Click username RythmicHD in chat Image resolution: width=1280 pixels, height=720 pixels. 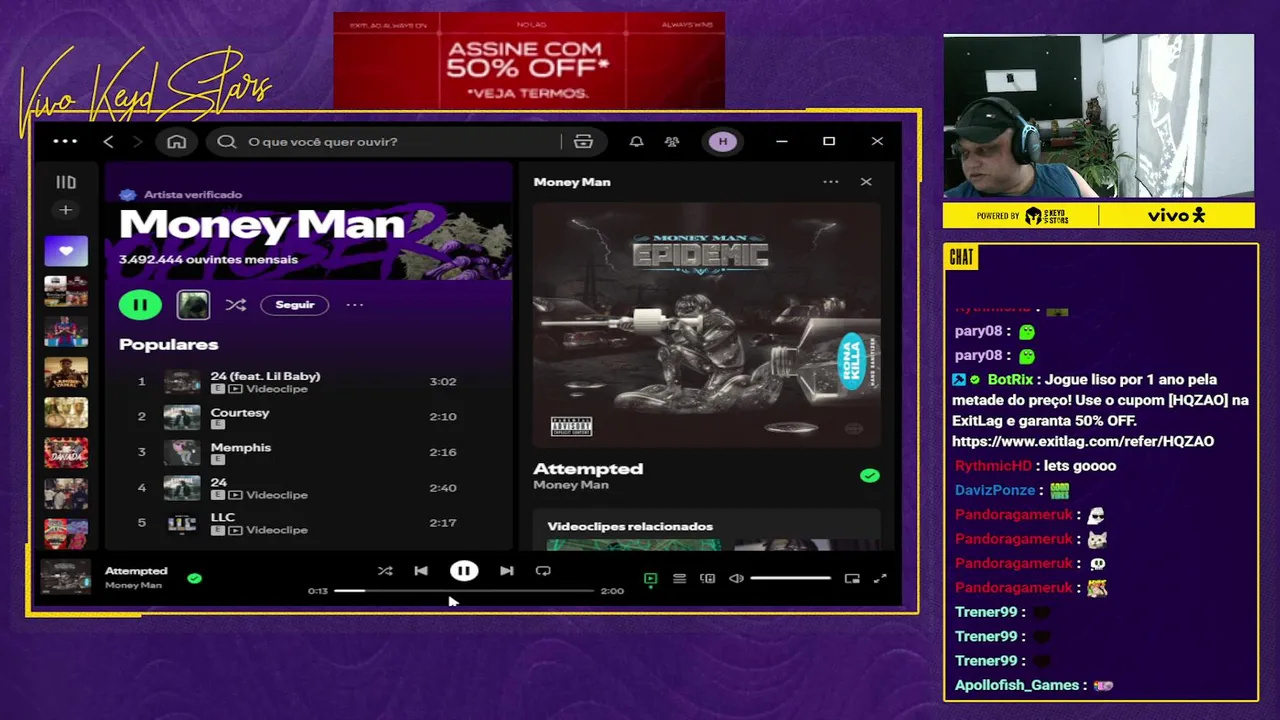(x=993, y=466)
